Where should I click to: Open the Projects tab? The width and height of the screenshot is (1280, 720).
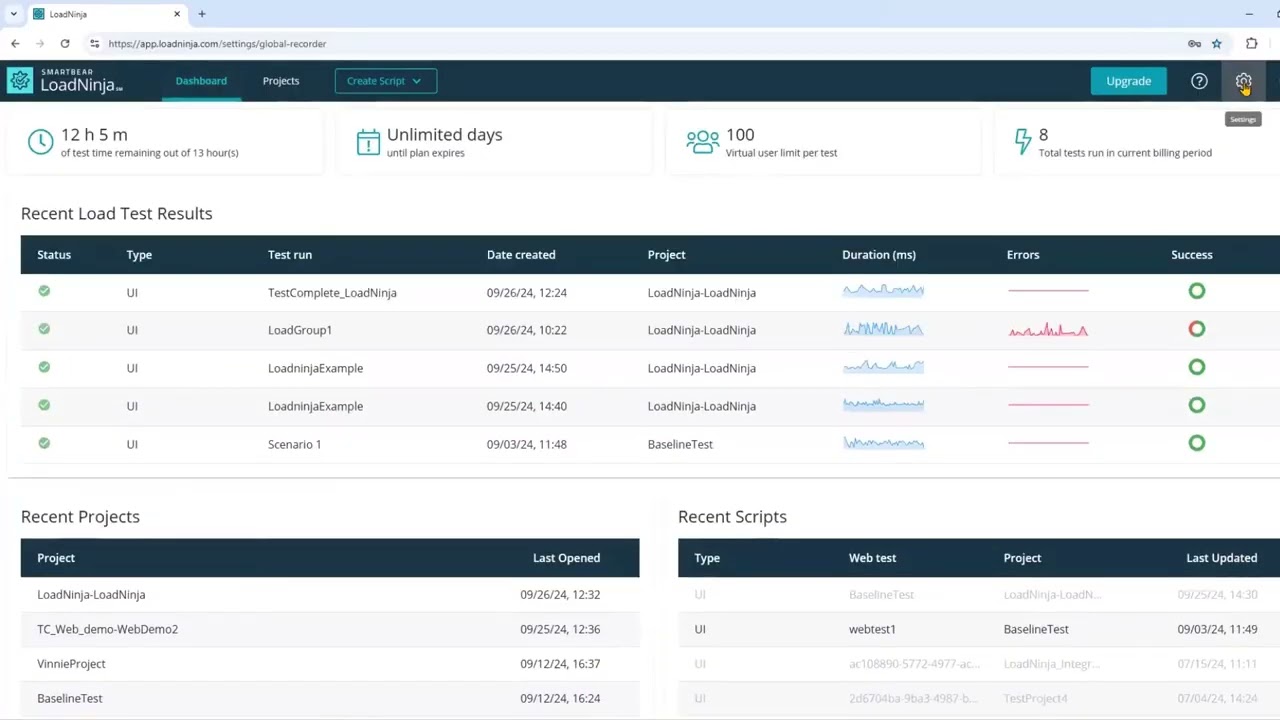click(281, 81)
